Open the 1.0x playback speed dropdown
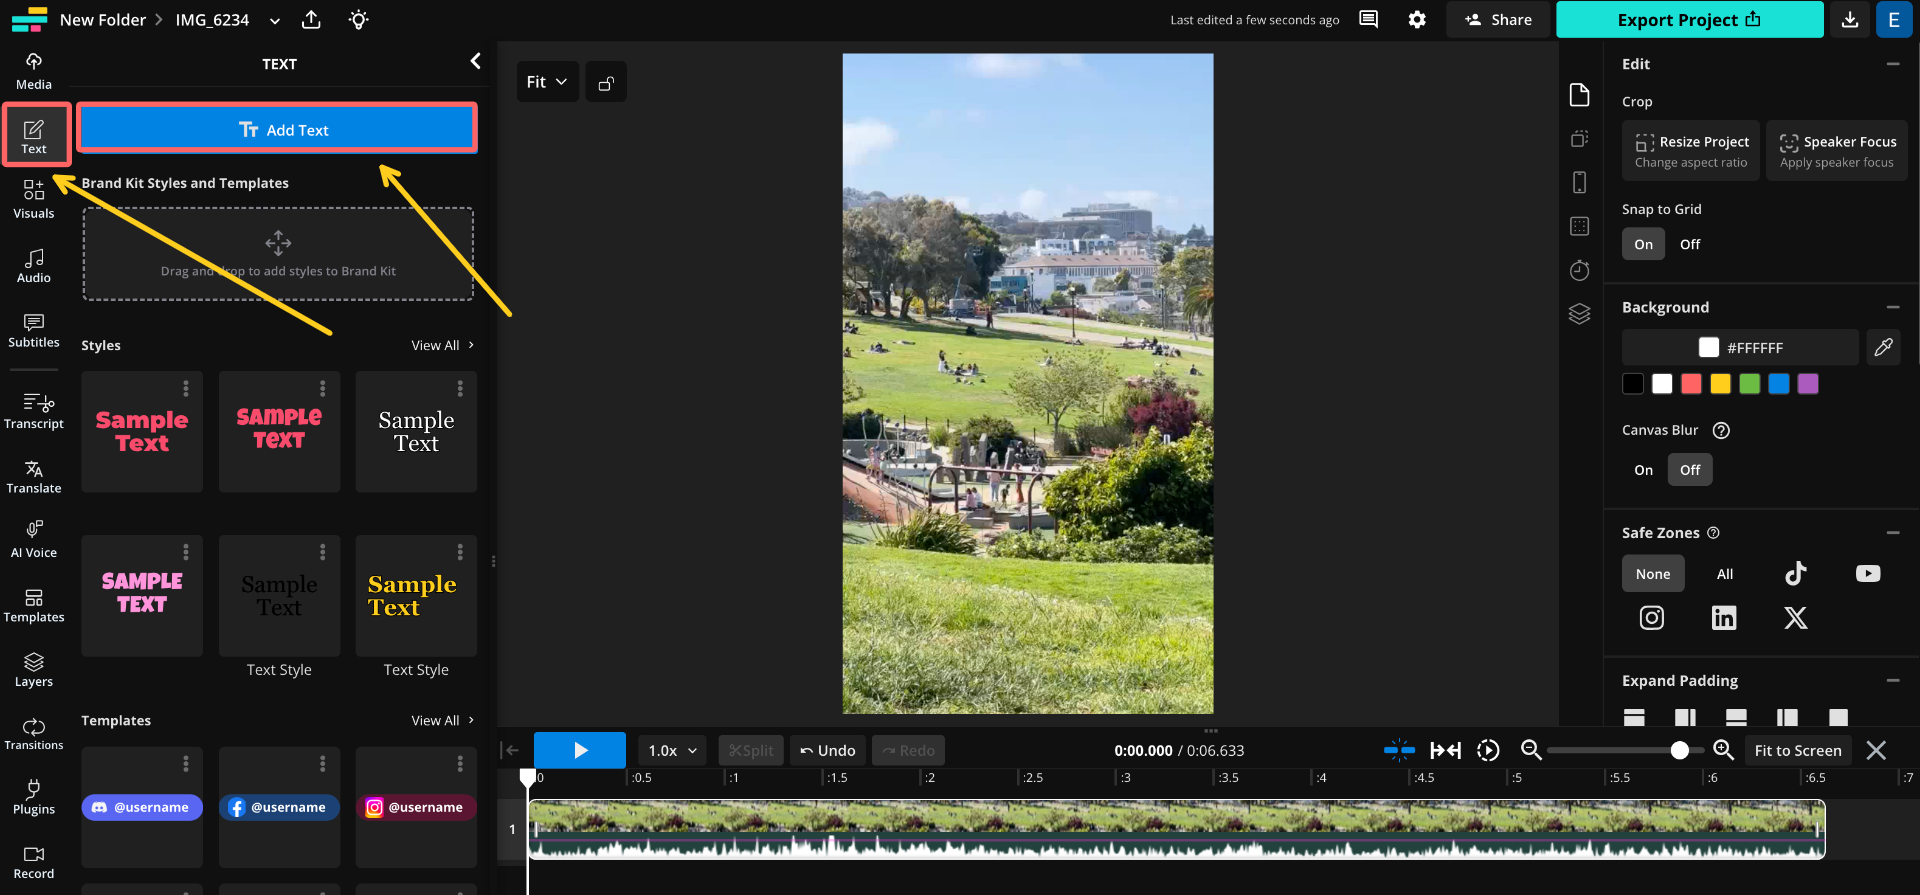1920x895 pixels. click(x=672, y=750)
